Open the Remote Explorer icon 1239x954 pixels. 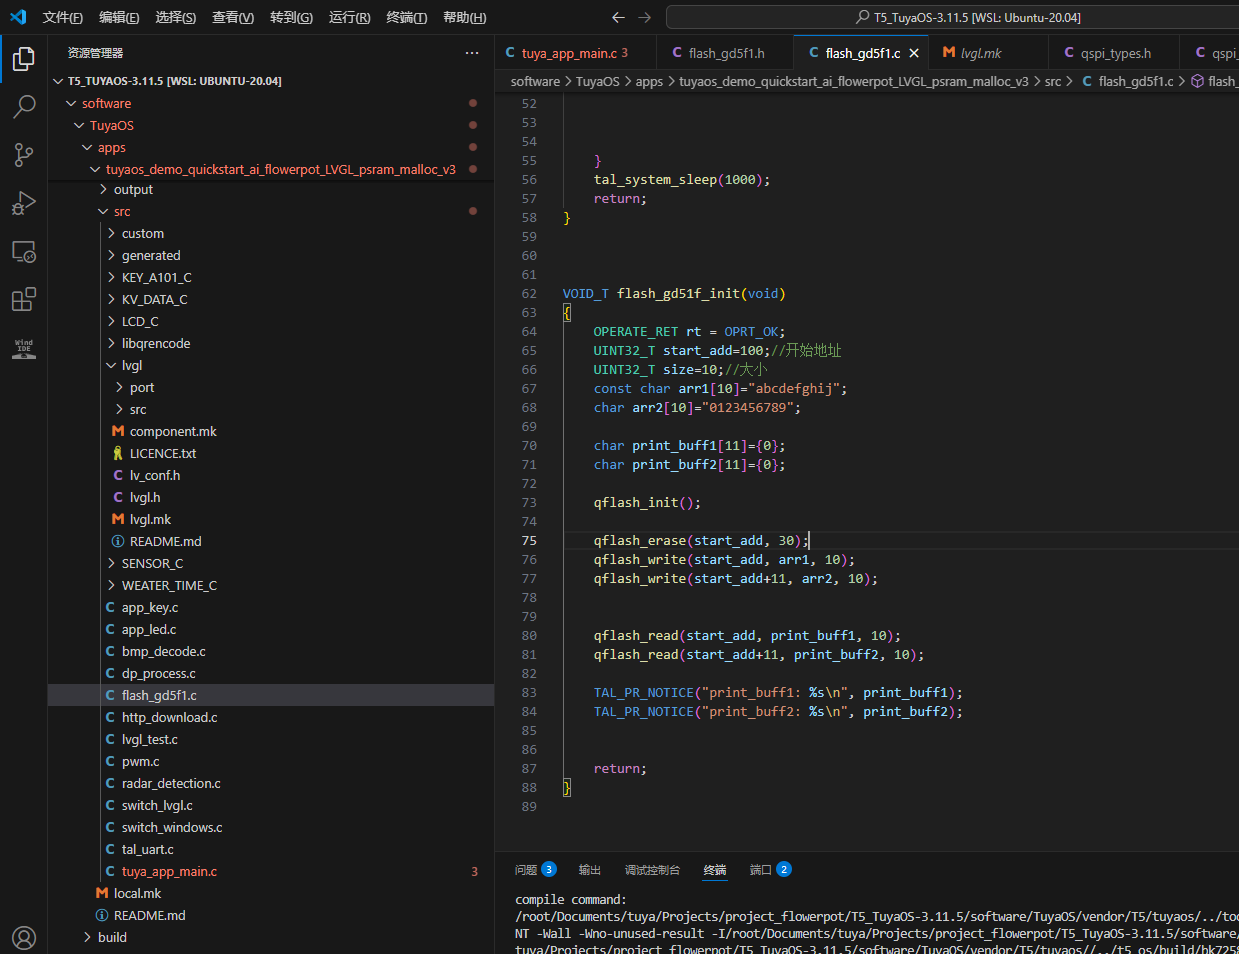(24, 251)
